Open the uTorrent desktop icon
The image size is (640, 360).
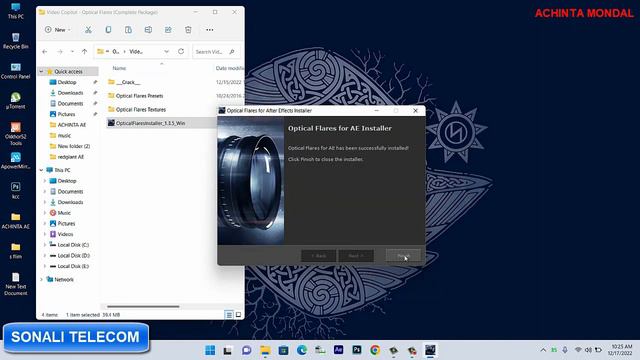pyautogui.click(x=16, y=101)
